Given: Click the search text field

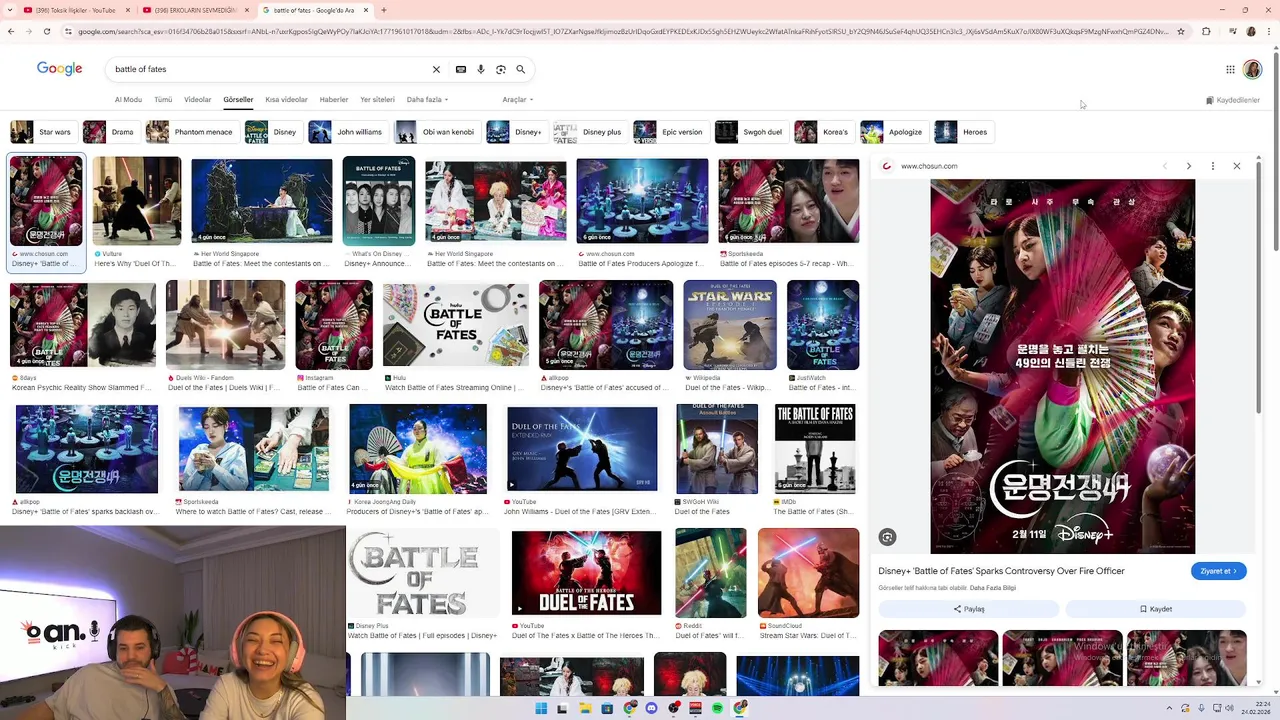Looking at the screenshot, I should [270, 69].
